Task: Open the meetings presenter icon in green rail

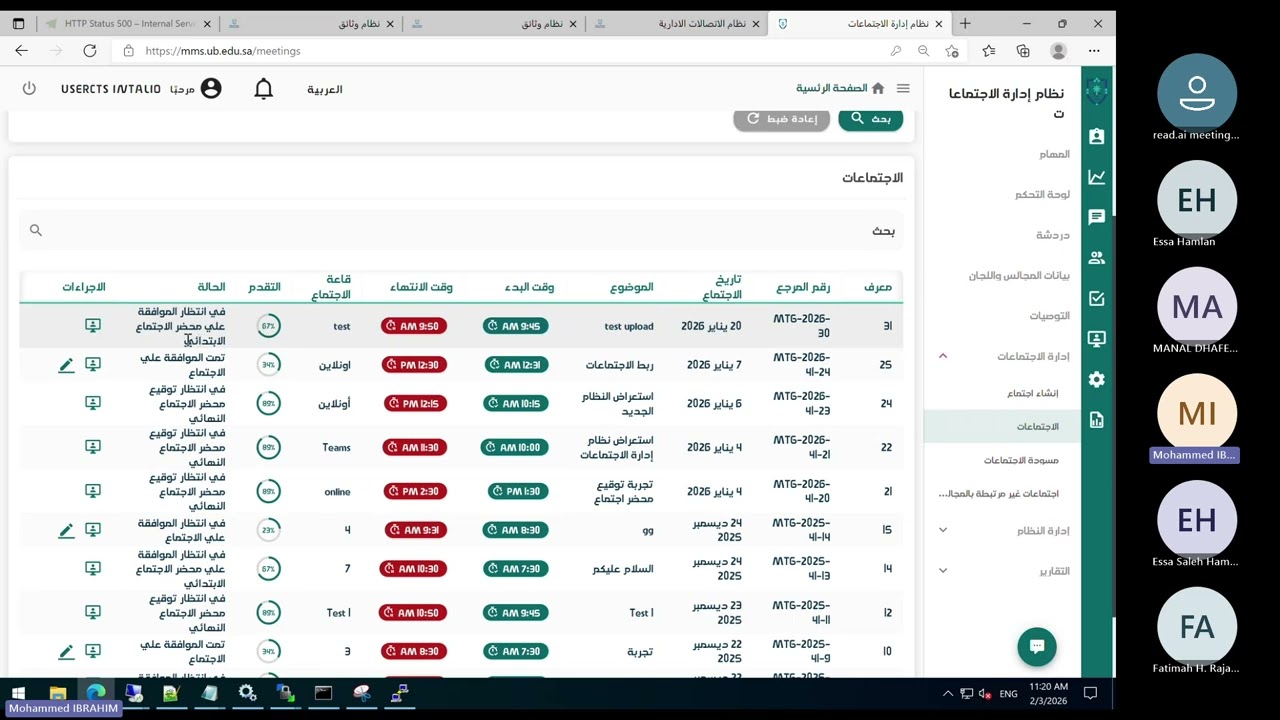Action: [1097, 339]
